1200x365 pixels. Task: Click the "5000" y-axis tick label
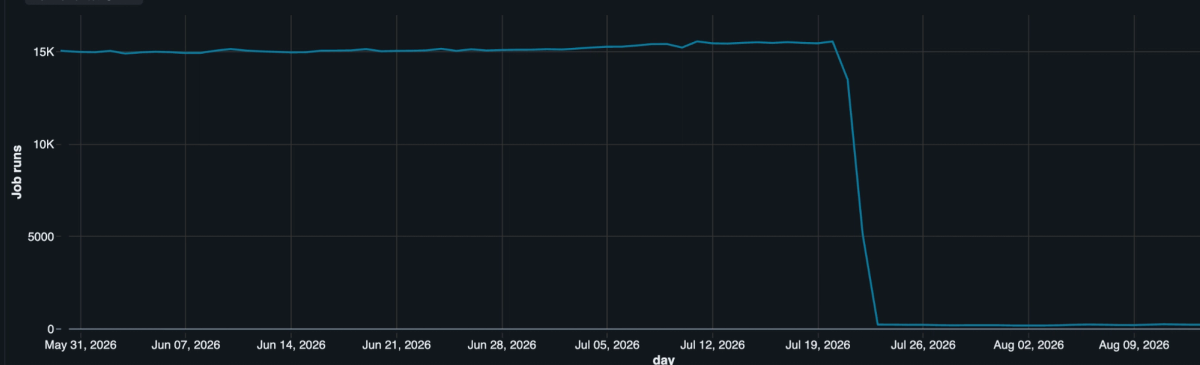click(x=40, y=237)
